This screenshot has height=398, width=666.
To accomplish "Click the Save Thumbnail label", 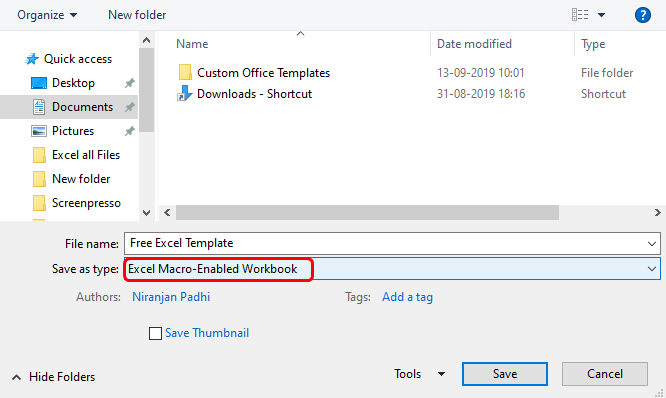I will (x=207, y=333).
